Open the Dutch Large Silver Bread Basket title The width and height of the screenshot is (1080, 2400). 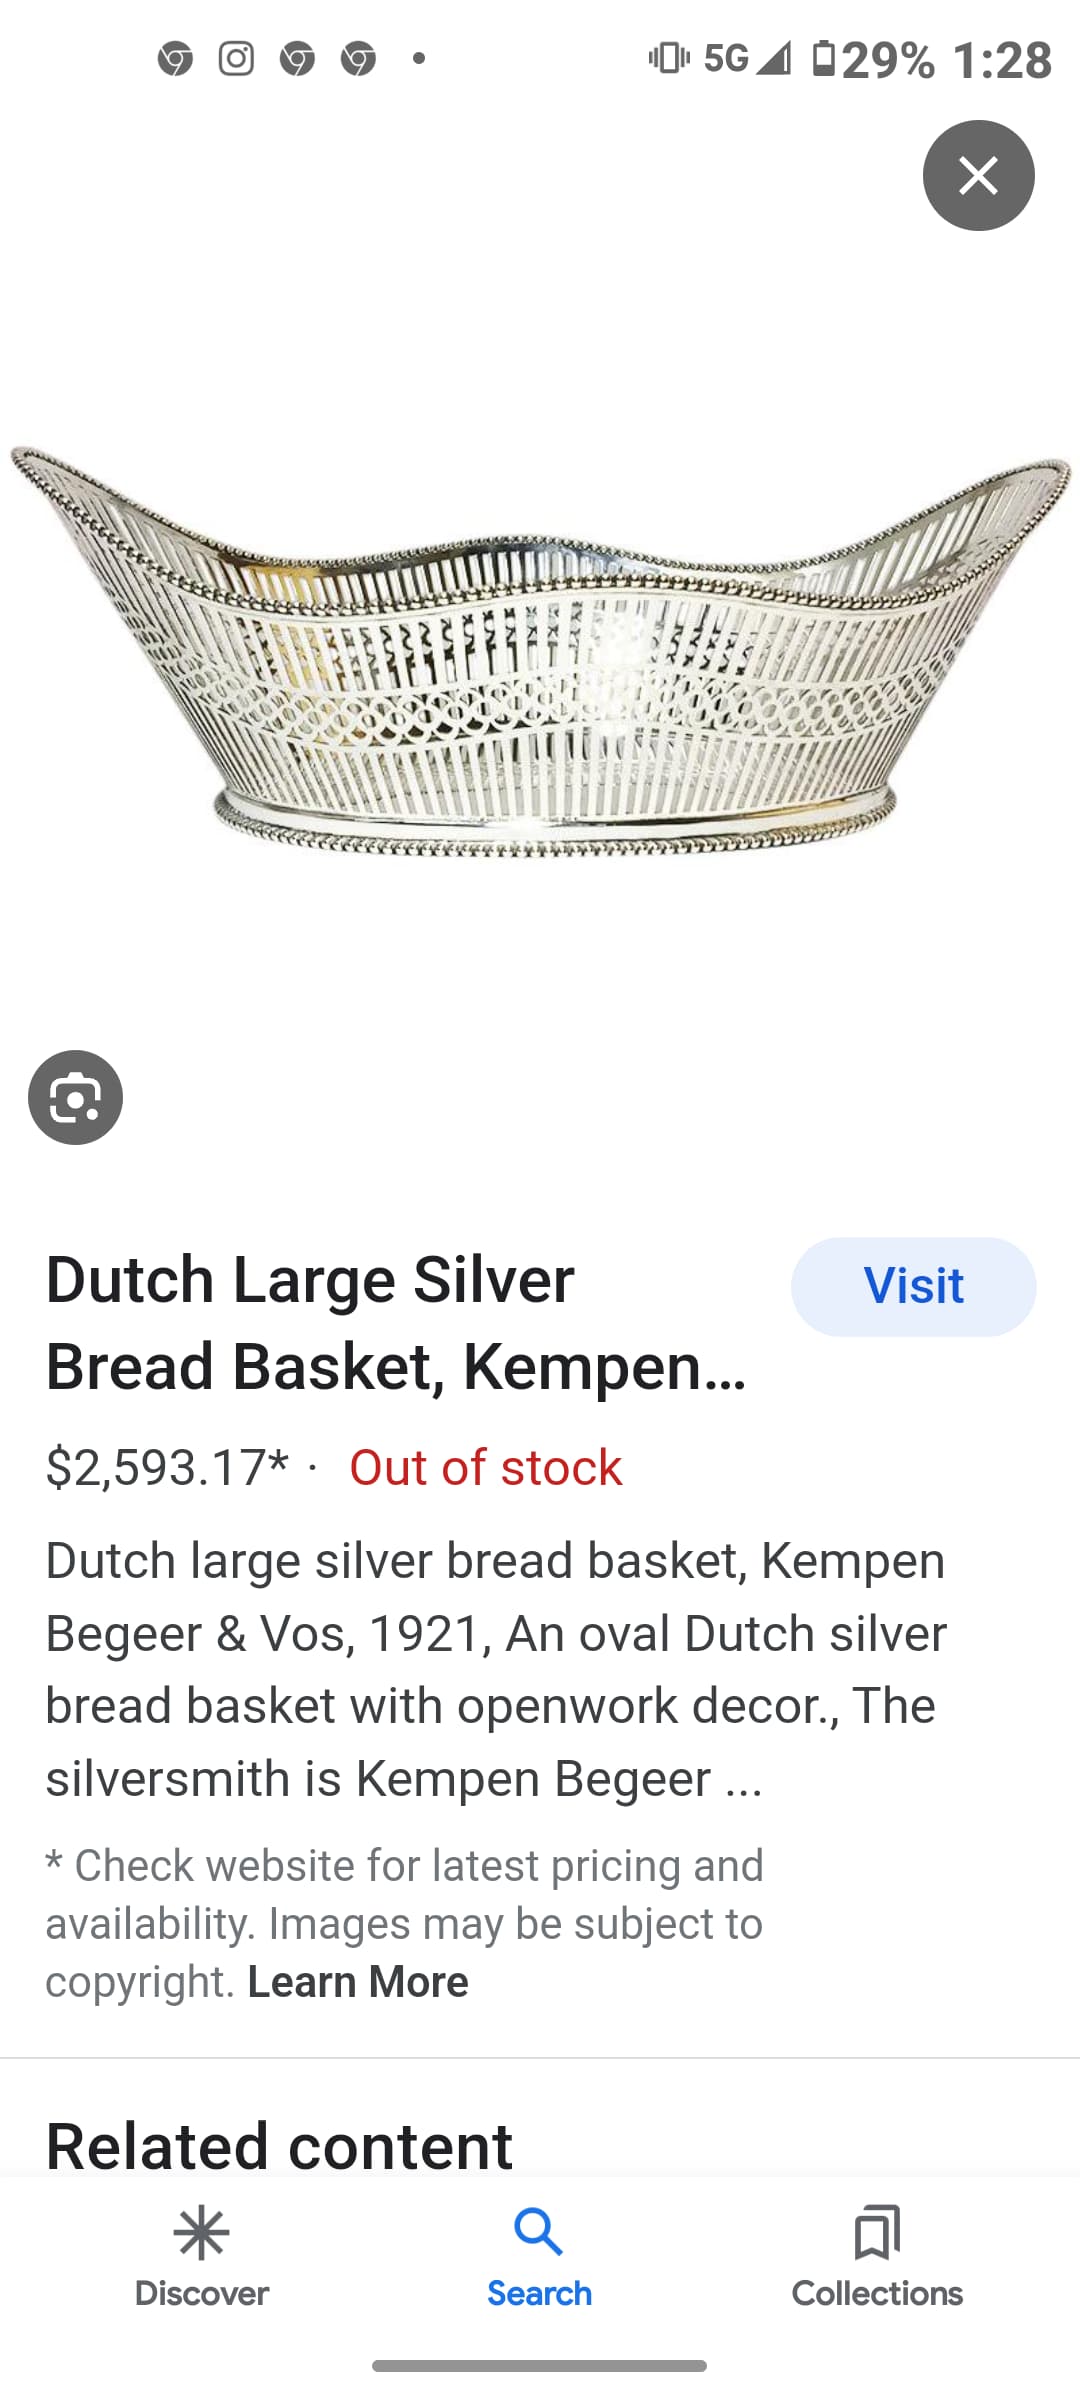coord(396,1323)
